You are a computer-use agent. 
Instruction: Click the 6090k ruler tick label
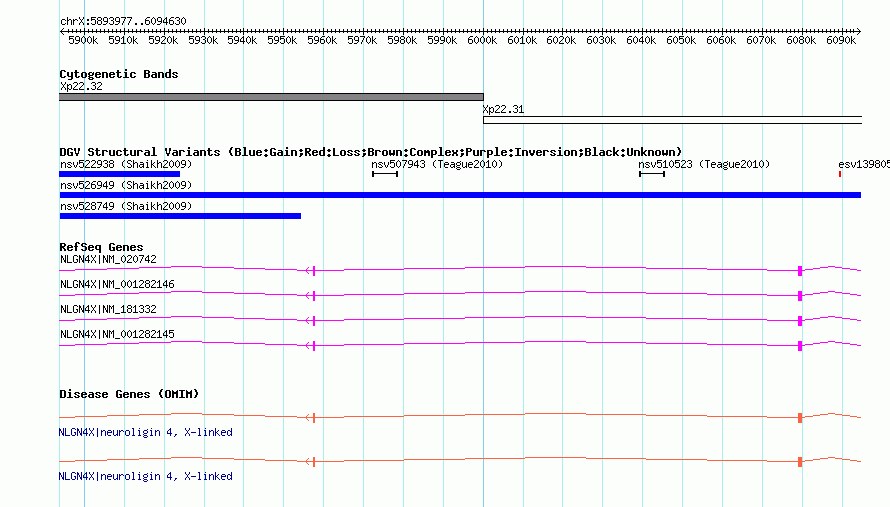click(841, 40)
